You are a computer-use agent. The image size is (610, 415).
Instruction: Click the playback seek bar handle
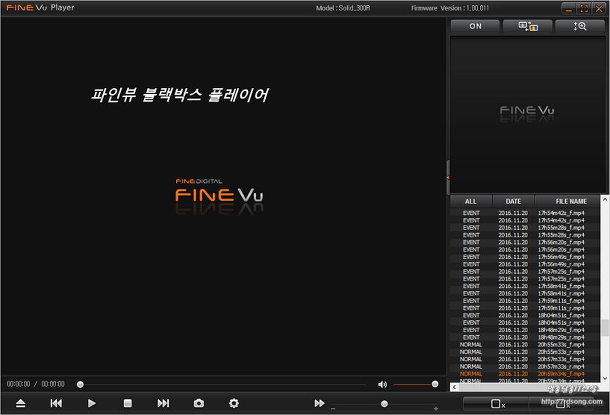click(80, 384)
